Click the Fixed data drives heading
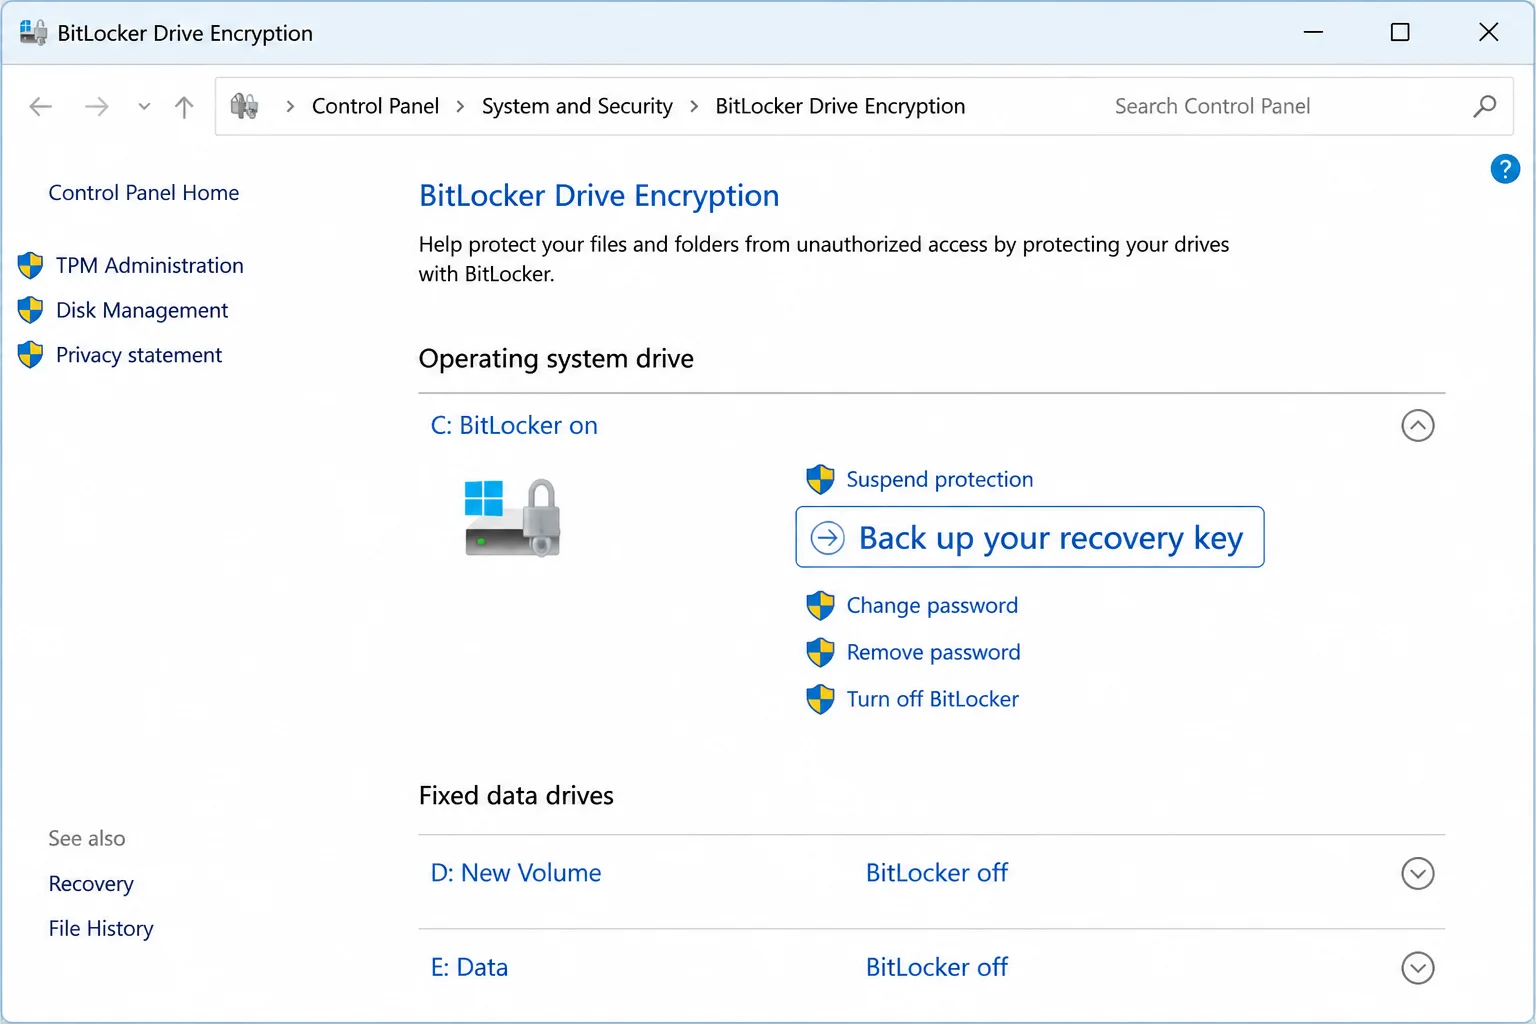This screenshot has height=1024, width=1536. tap(516, 795)
